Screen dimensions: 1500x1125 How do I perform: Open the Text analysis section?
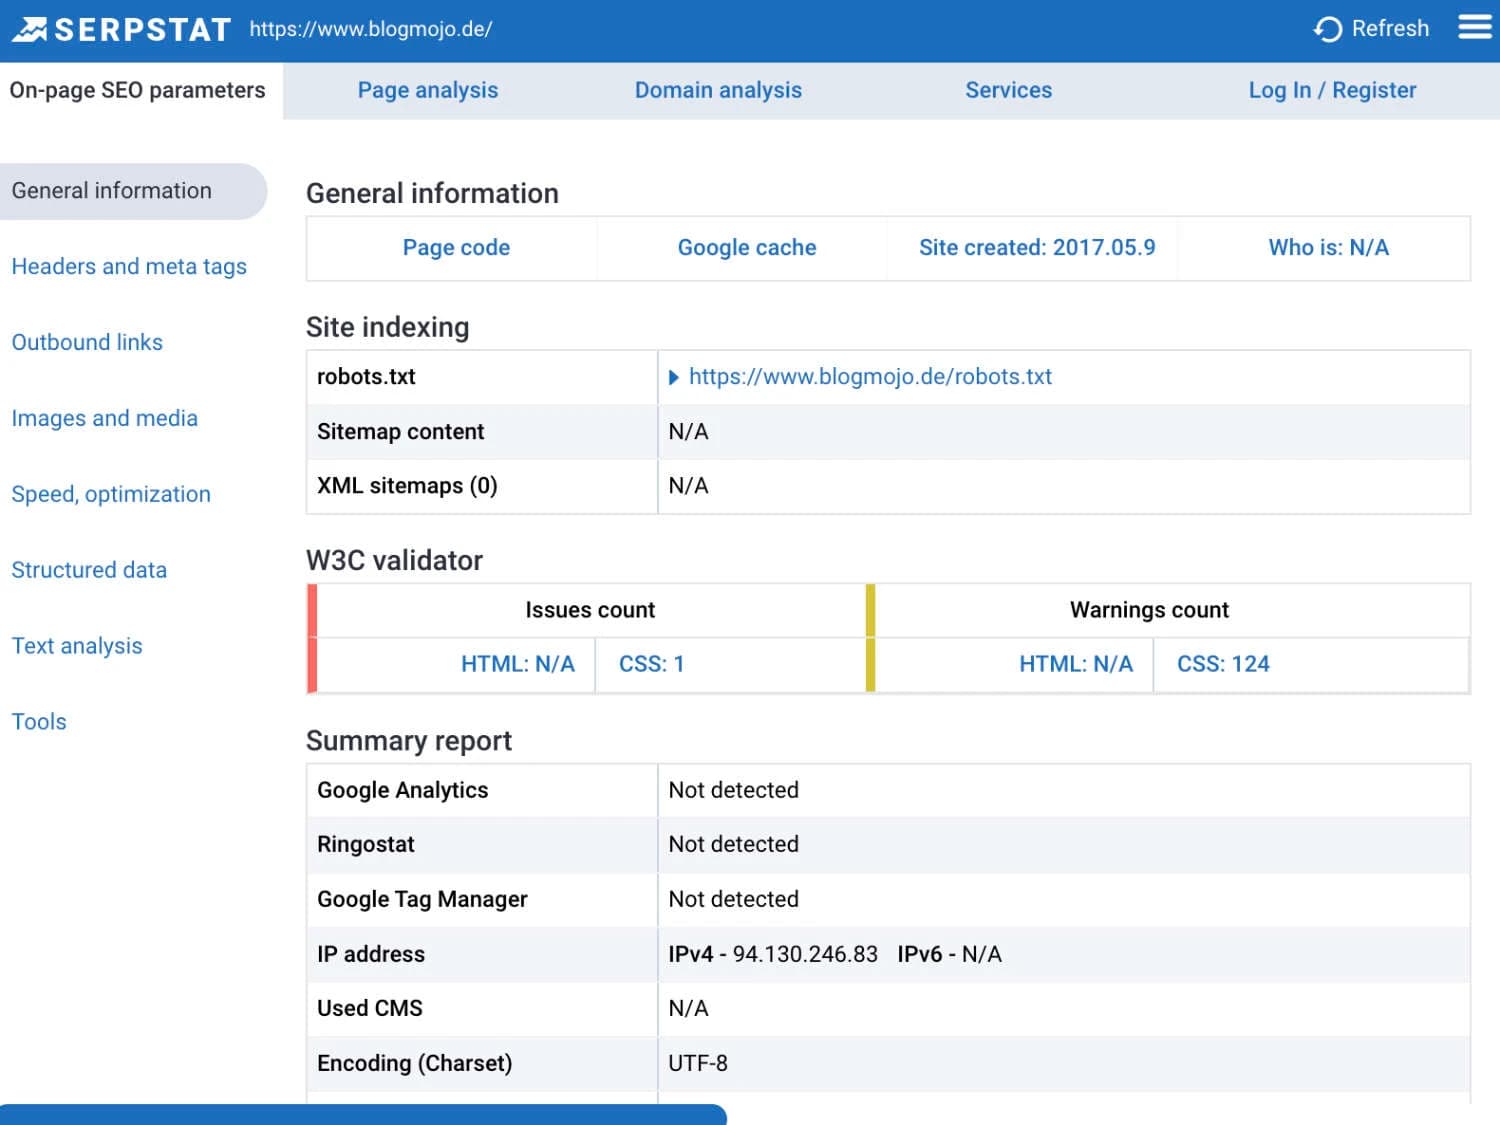click(76, 645)
